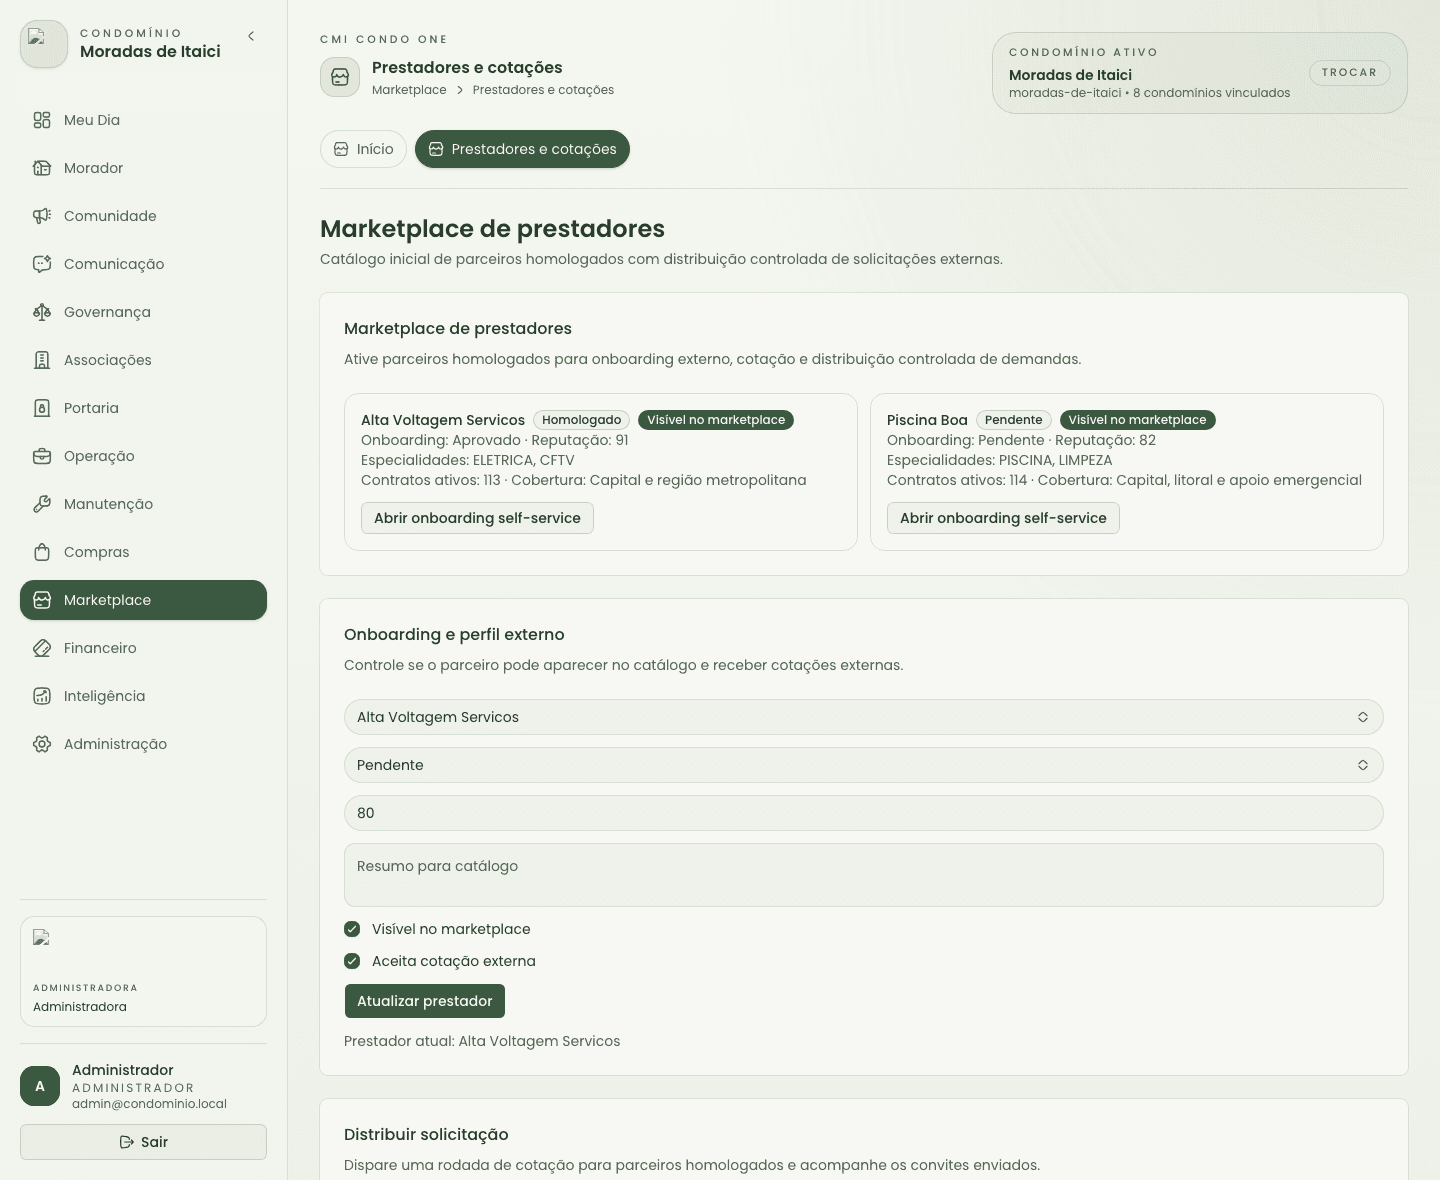
Task: Click the Marketplace breadcrumb link
Action: (x=409, y=90)
